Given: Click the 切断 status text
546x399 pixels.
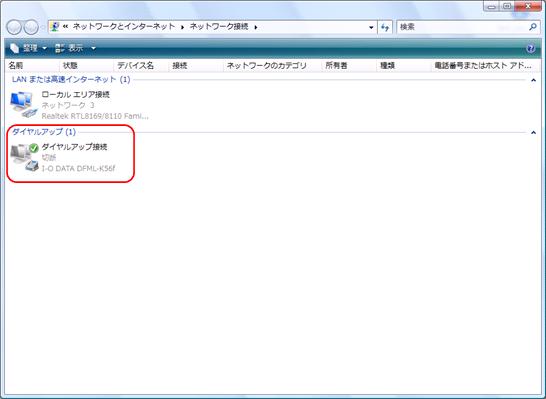Looking at the screenshot, I should coord(49,157).
